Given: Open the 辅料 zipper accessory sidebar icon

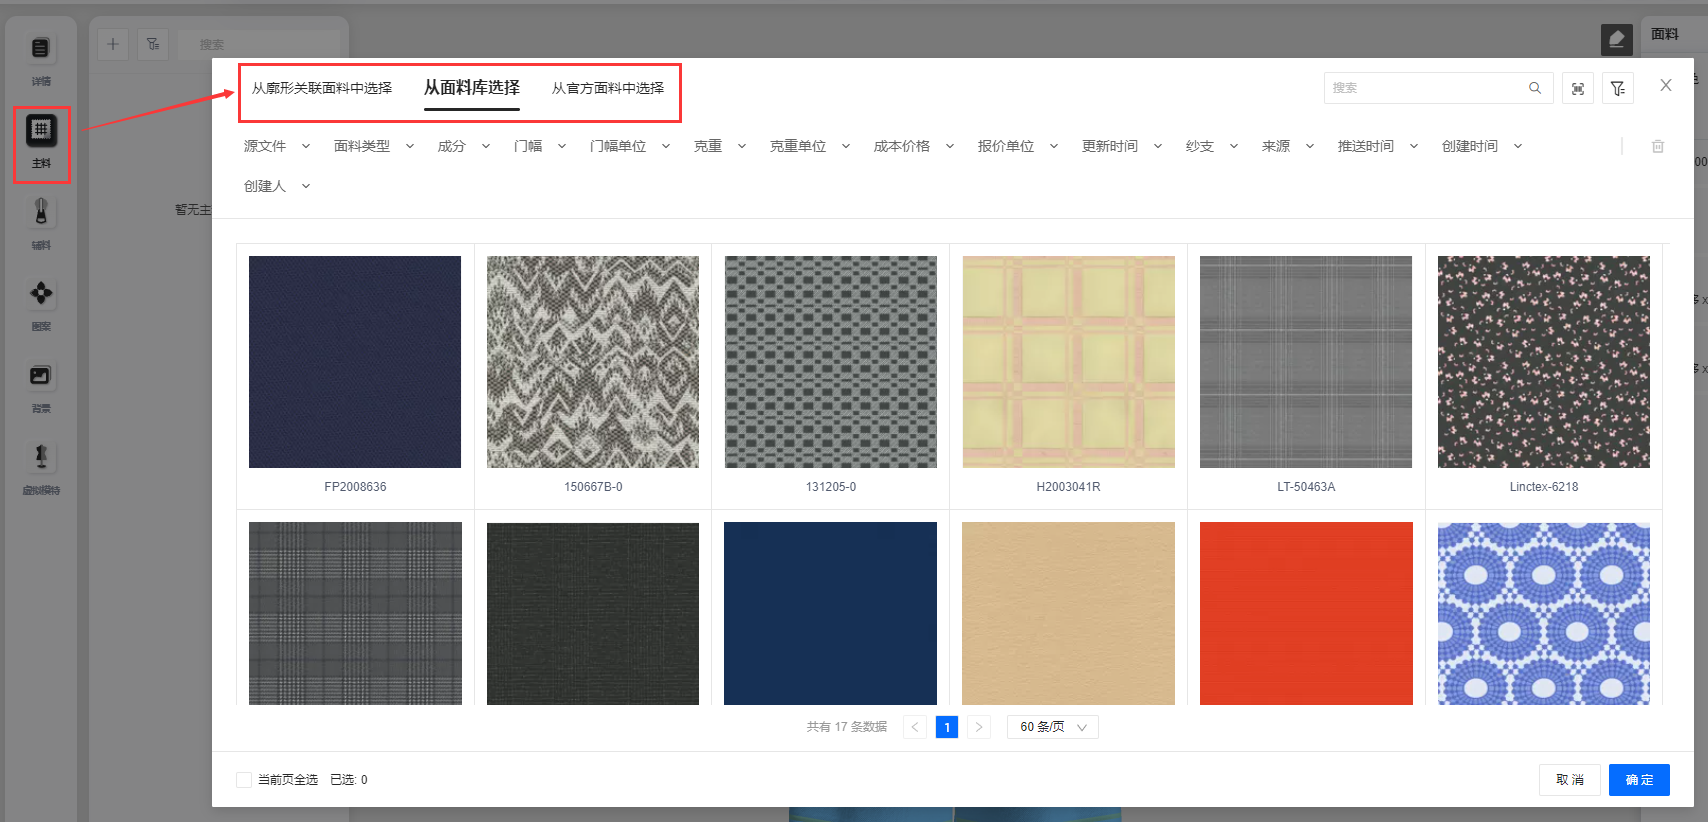Looking at the screenshot, I should 41,212.
